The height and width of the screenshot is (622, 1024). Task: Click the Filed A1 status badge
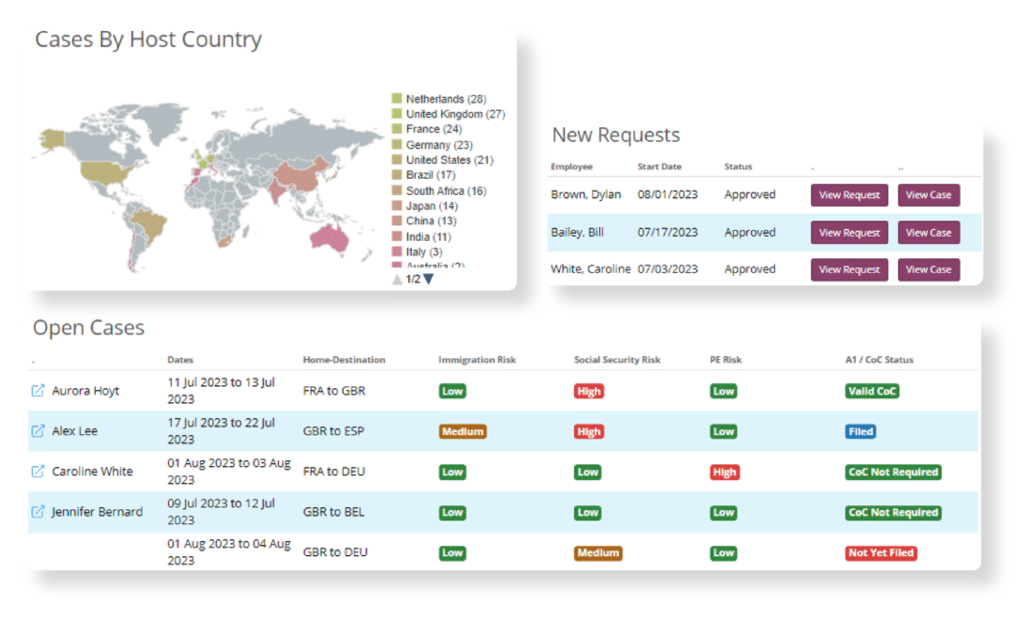pyautogui.click(x=862, y=431)
